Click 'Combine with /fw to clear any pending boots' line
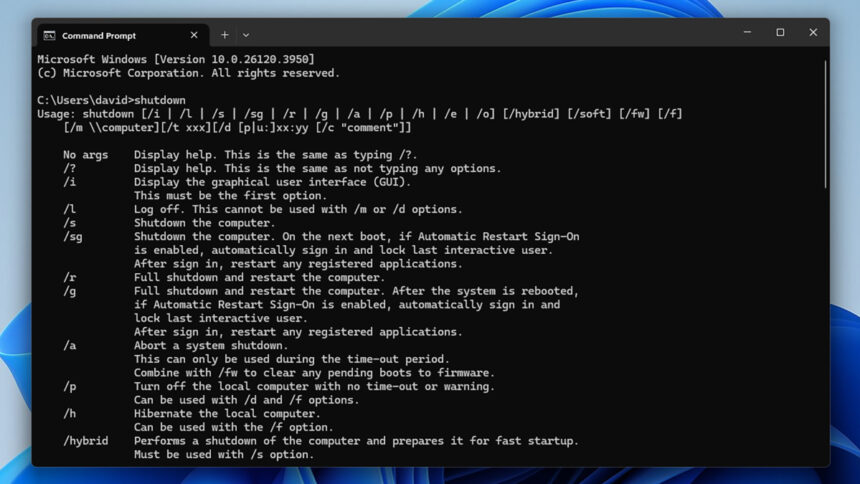 (314, 373)
